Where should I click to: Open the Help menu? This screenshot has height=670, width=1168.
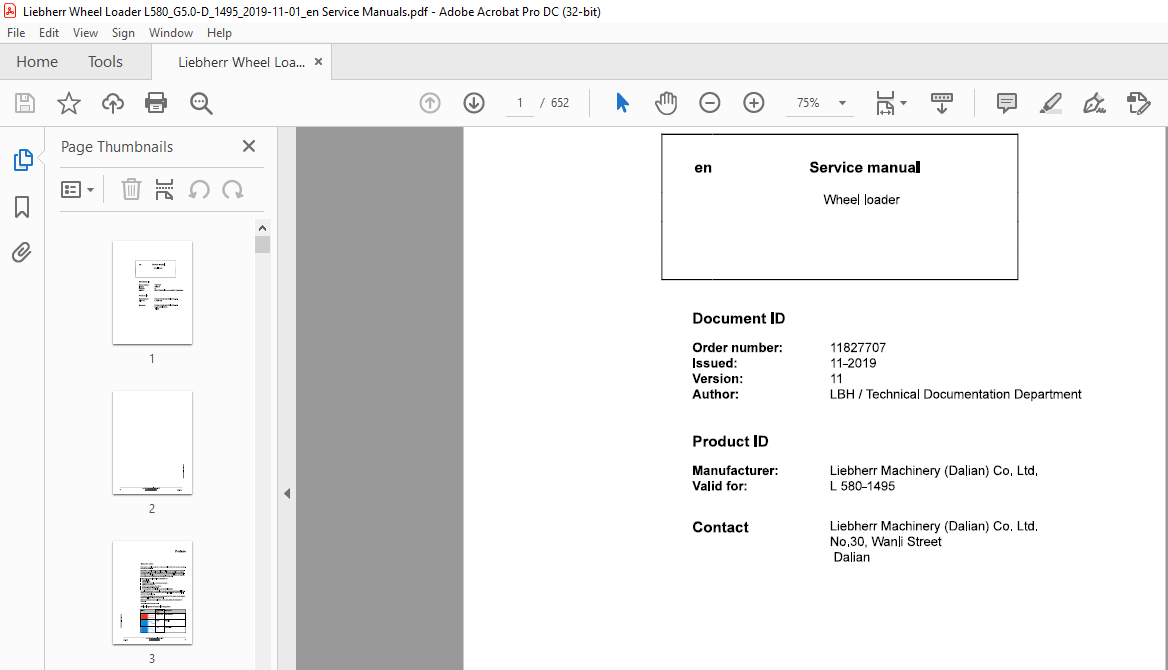pos(219,33)
